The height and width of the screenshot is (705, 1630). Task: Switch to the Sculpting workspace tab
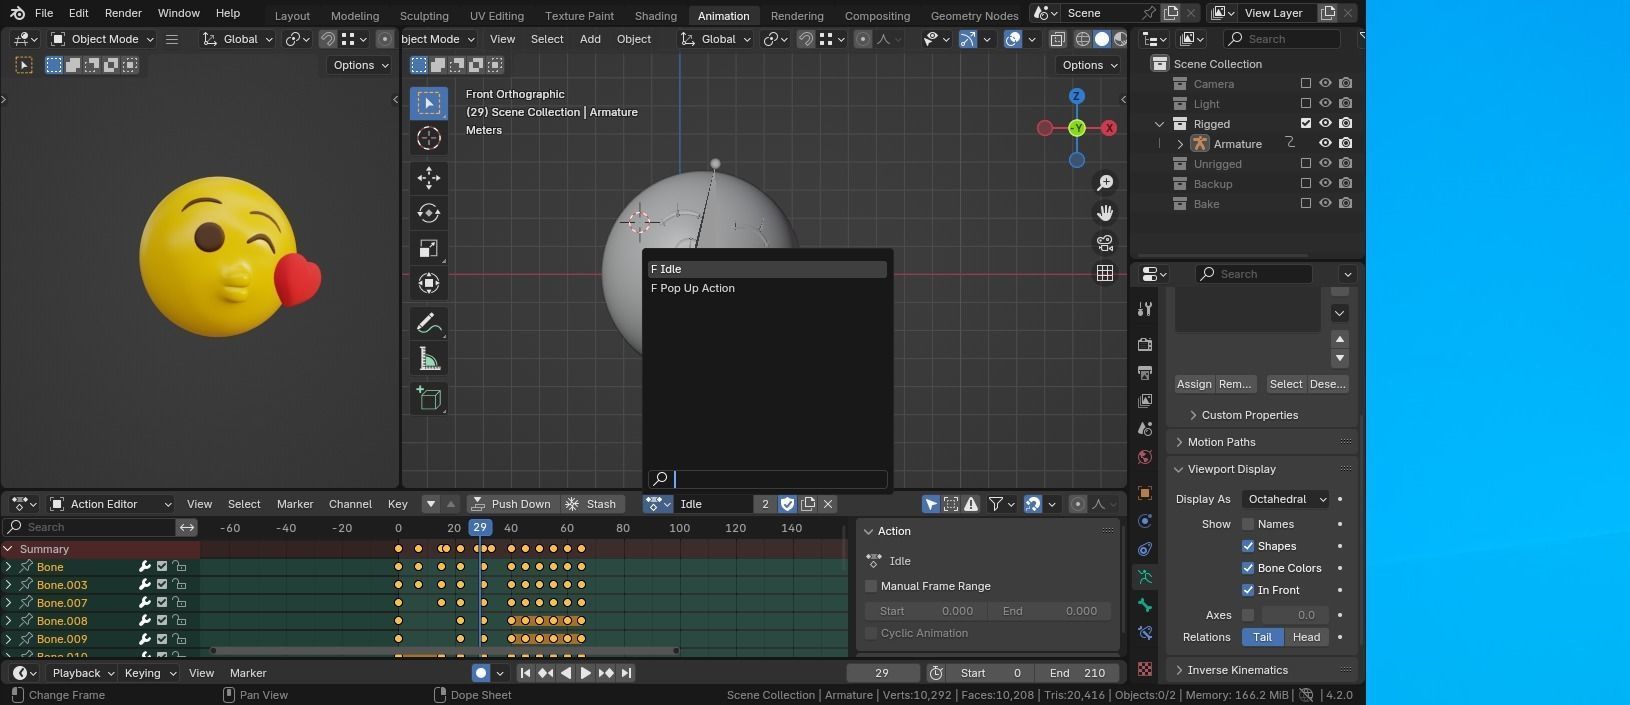pyautogui.click(x=424, y=16)
